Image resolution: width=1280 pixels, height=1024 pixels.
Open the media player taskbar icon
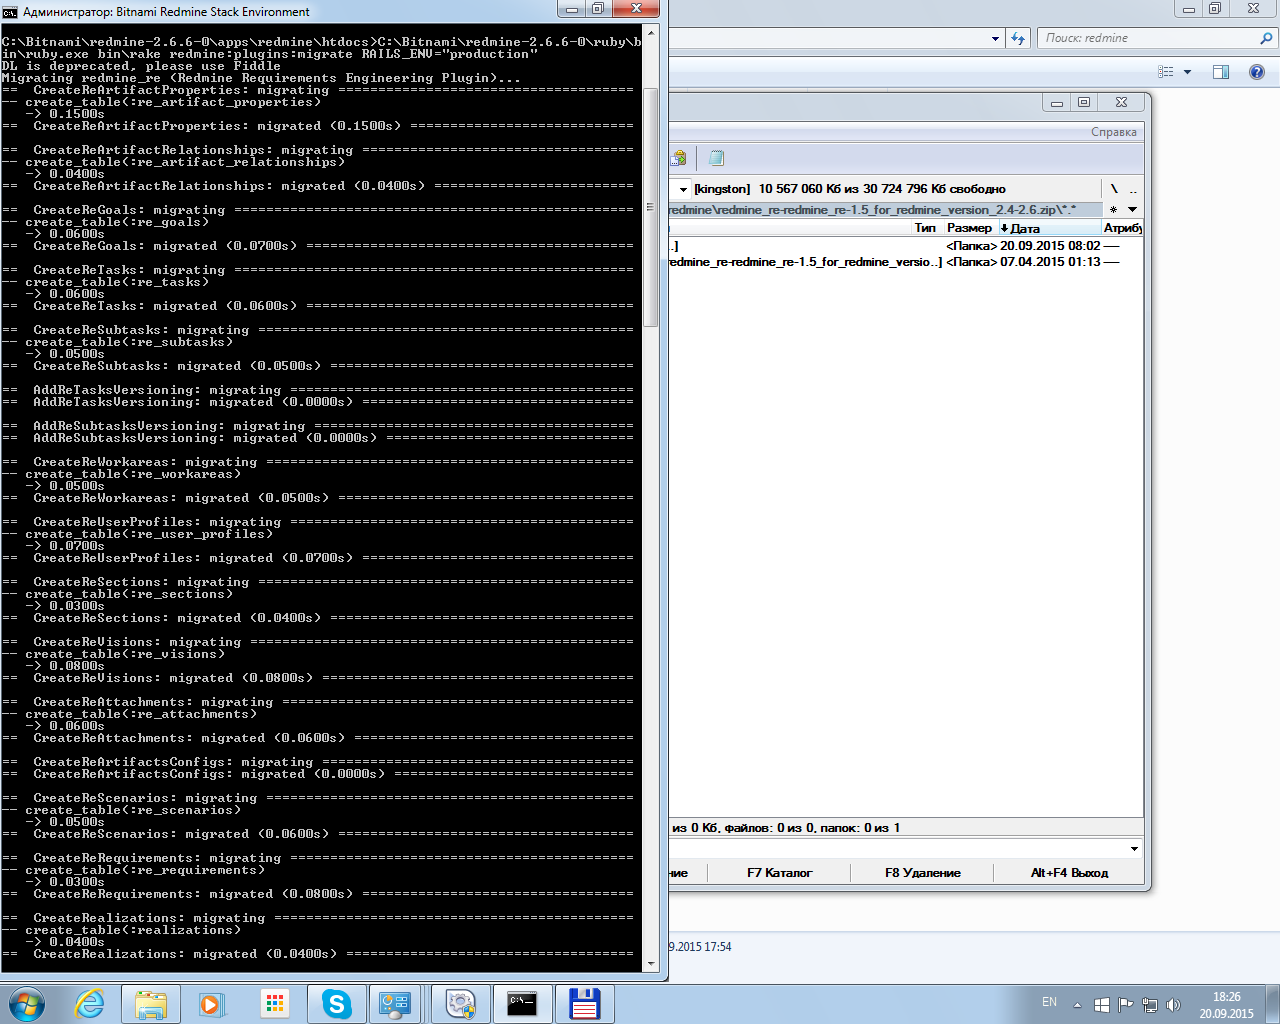pyautogui.click(x=212, y=1004)
